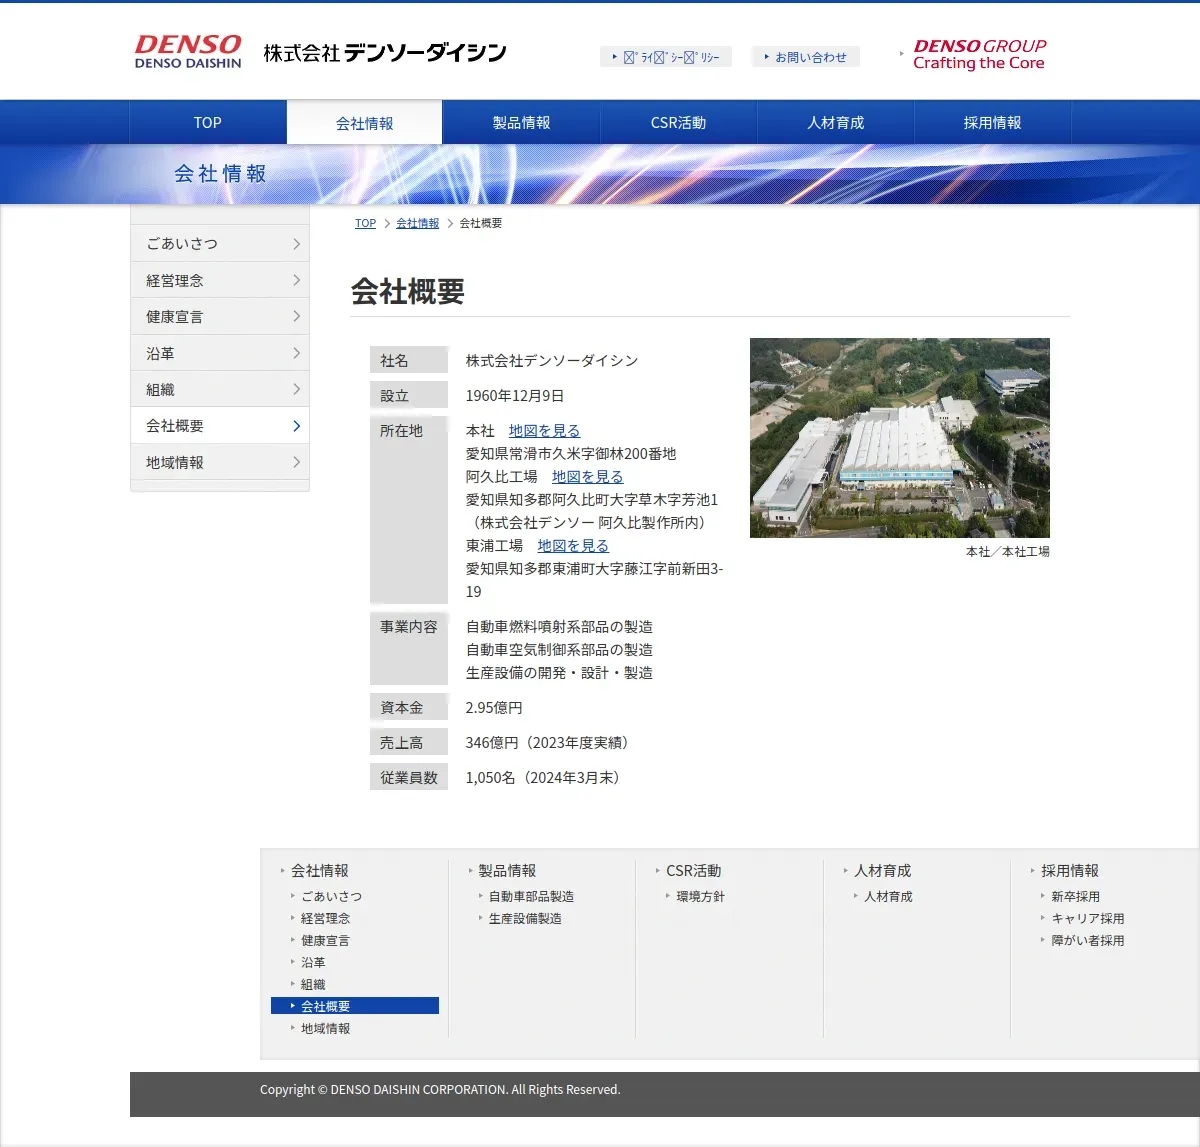Open 経営理念 in footer sitemap
Image resolution: width=1200 pixels, height=1147 pixels.
[x=326, y=918]
